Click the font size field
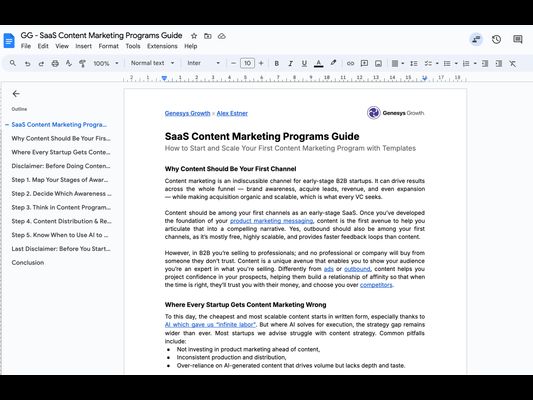The width and height of the screenshot is (533, 400). (x=247, y=63)
